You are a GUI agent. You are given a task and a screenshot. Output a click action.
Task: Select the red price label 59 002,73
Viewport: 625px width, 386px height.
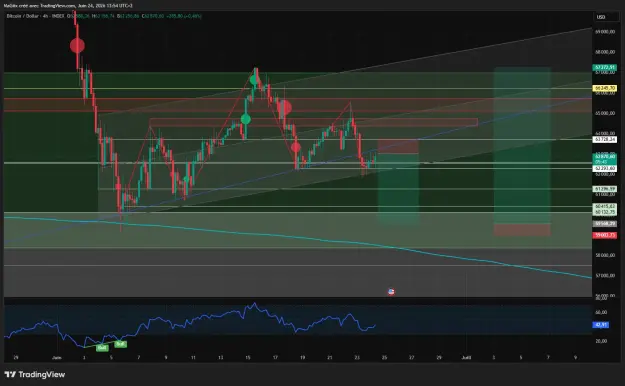(604, 236)
